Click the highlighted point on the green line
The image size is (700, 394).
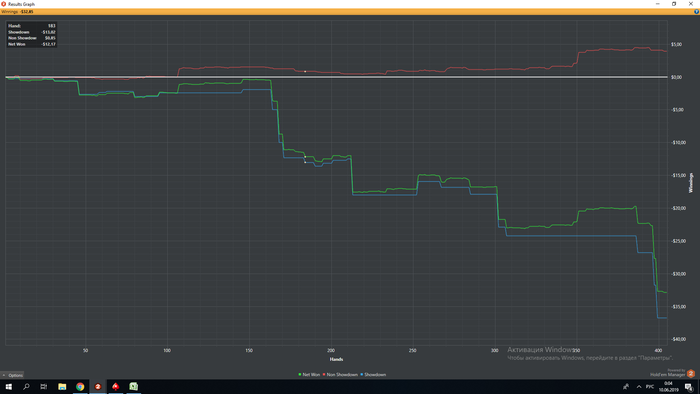305,157
